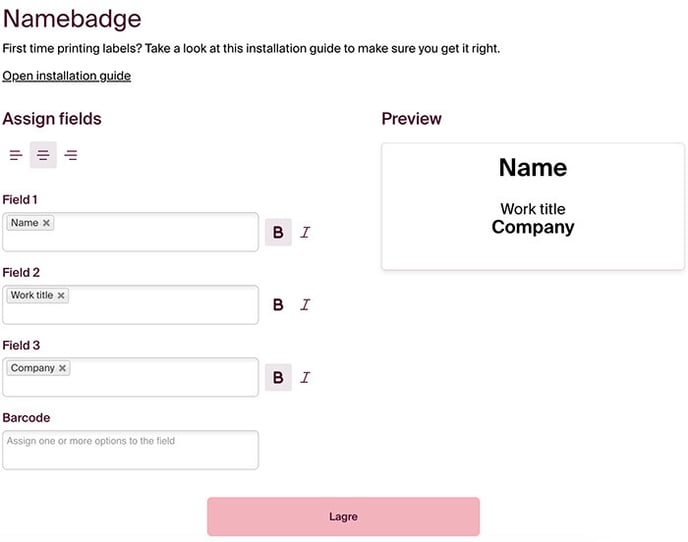
Task: Open the installation guide link
Action: pyautogui.click(x=66, y=76)
